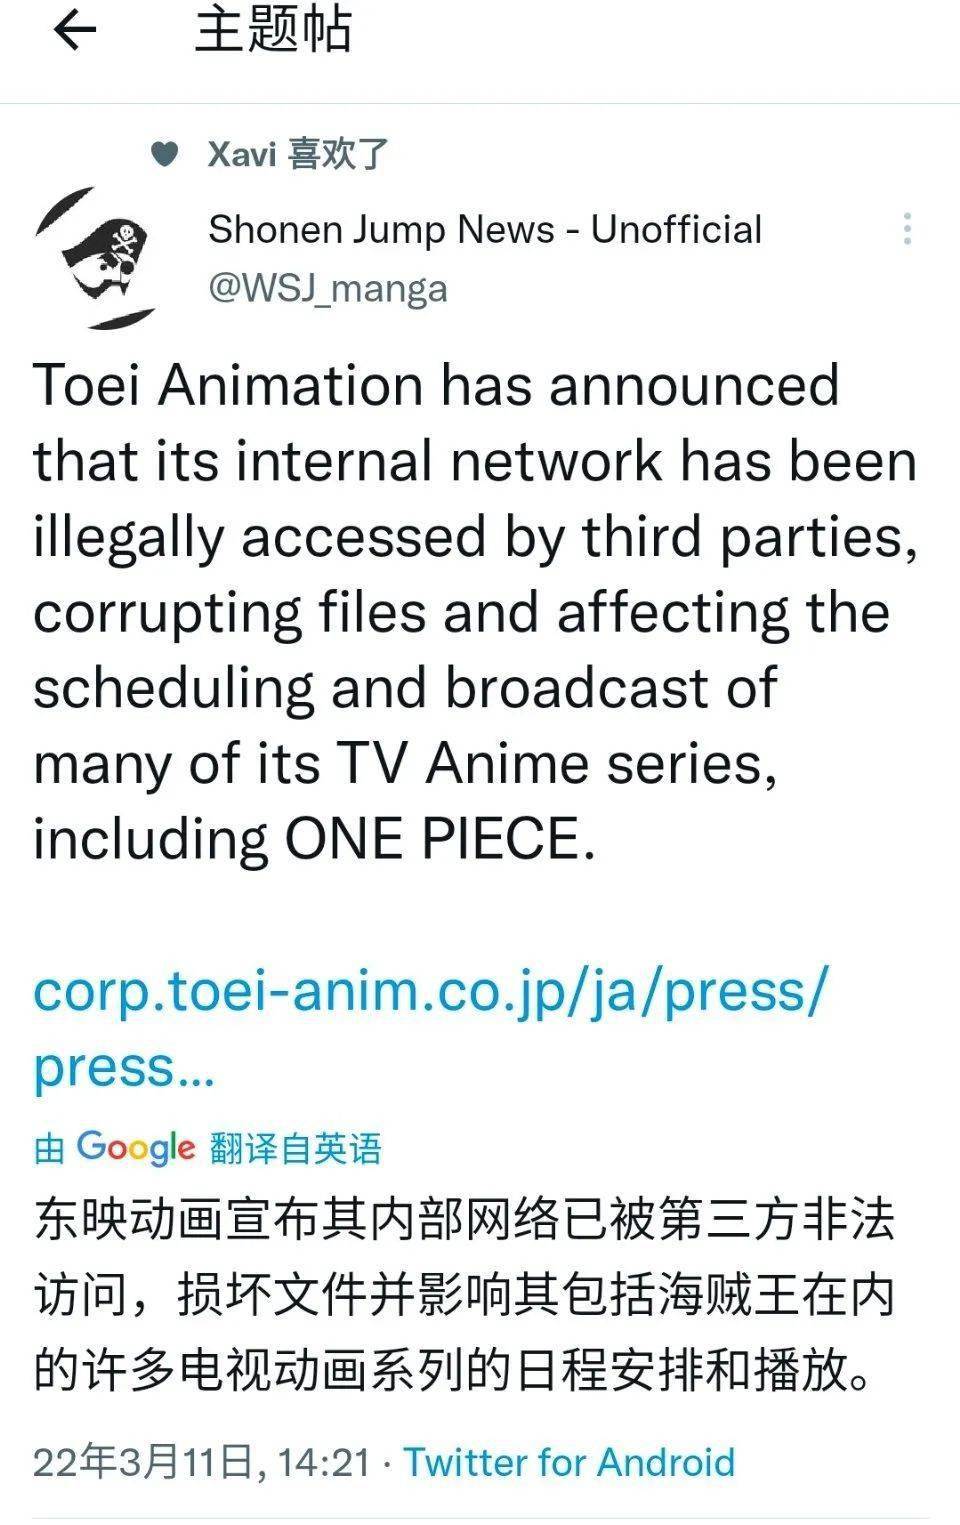The height and width of the screenshot is (1525, 960).
Task: Click ONE PIECE in the English tweet
Action: tap(432, 838)
